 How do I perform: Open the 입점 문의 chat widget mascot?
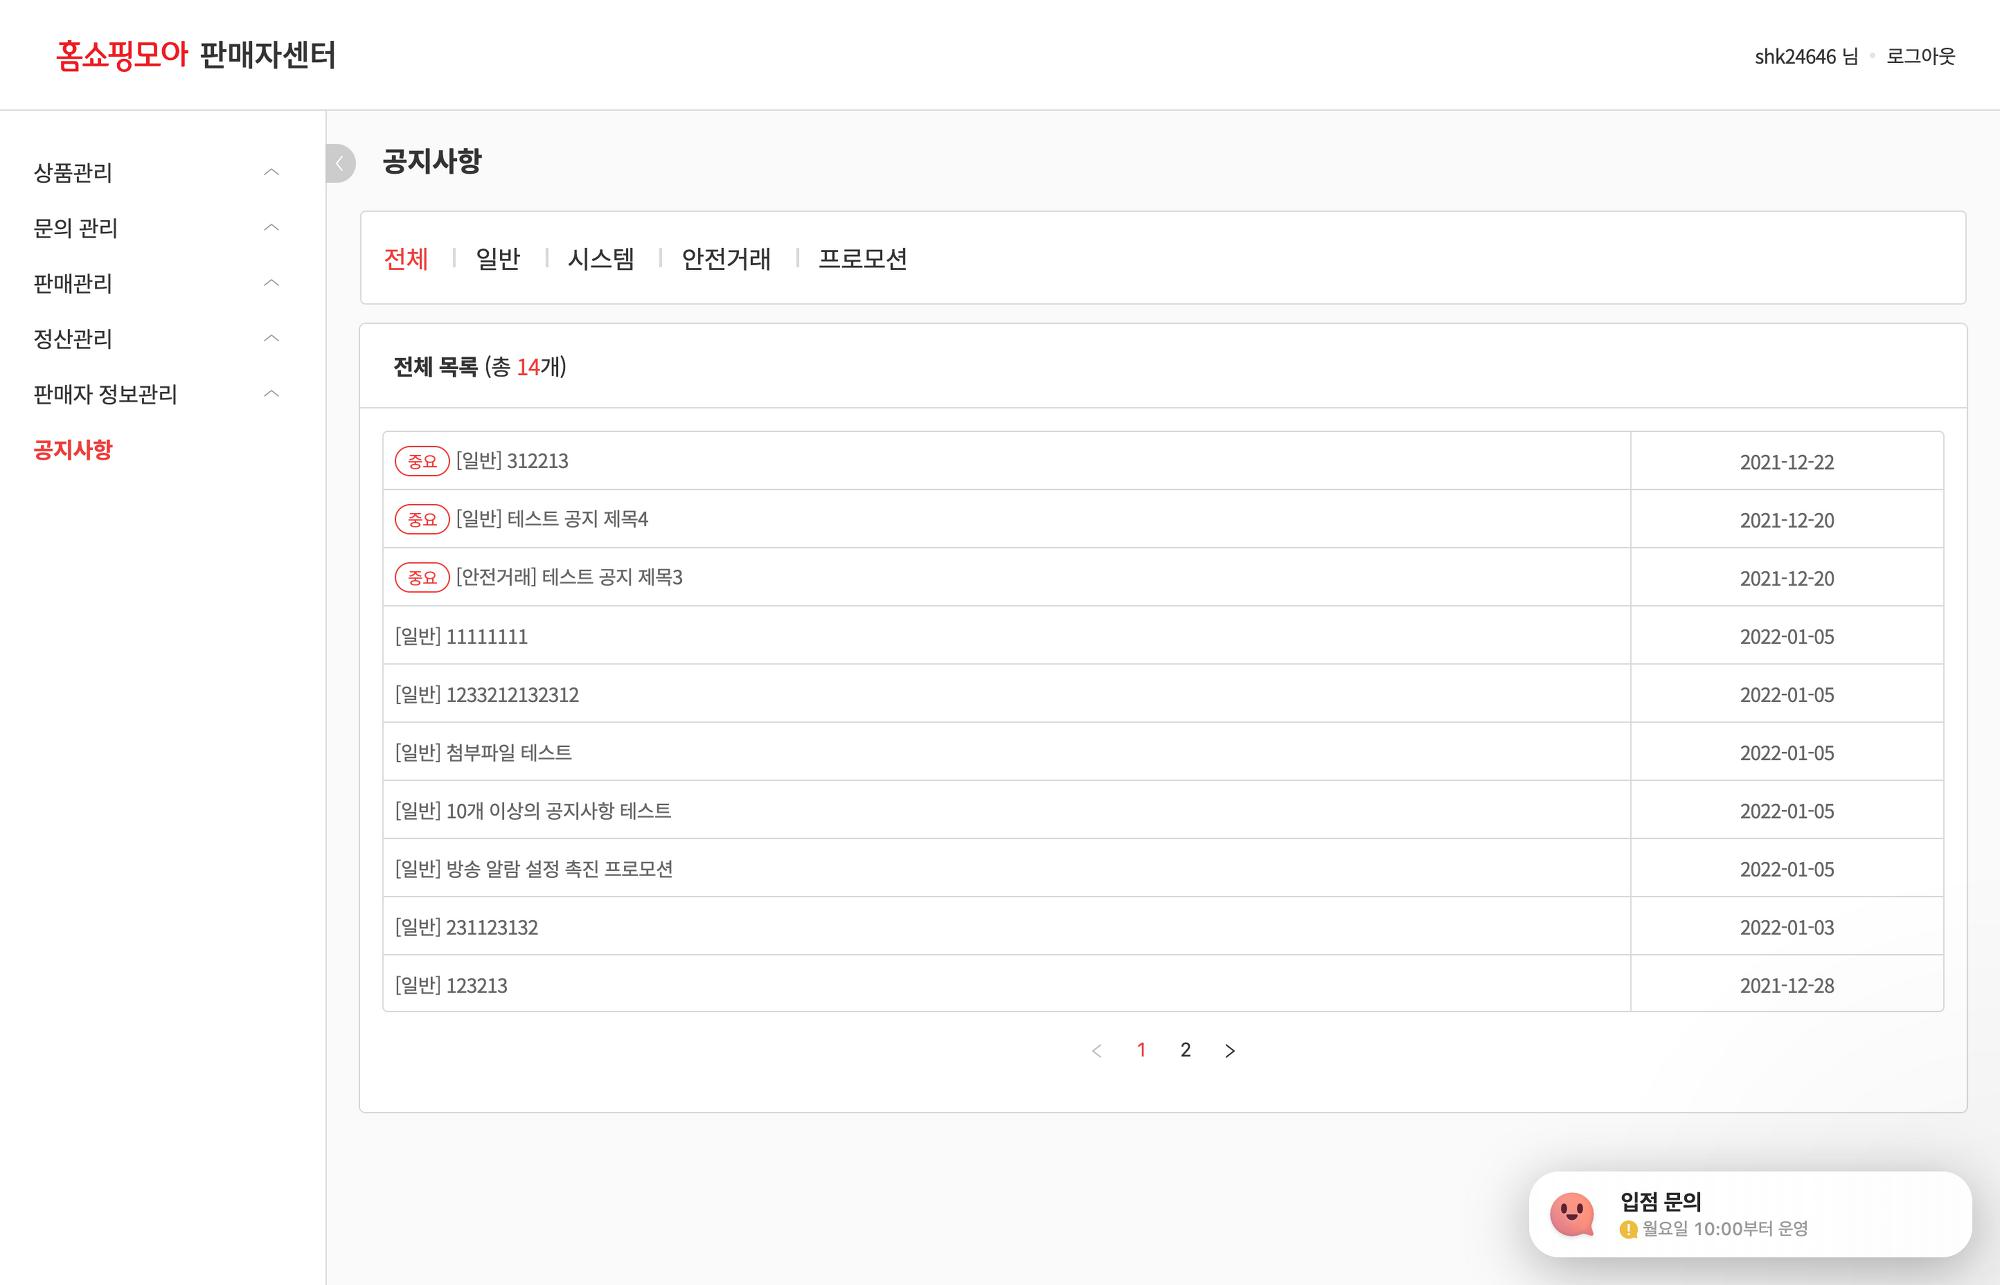[1572, 1214]
